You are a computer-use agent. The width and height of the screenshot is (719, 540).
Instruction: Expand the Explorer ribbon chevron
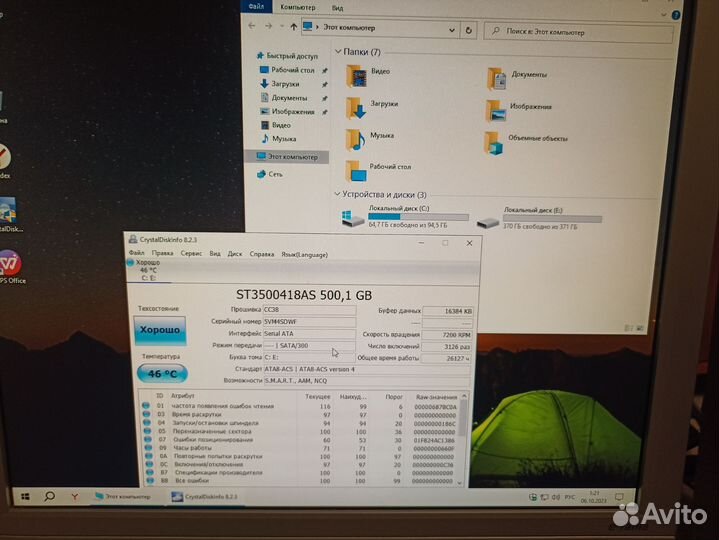coord(664,15)
